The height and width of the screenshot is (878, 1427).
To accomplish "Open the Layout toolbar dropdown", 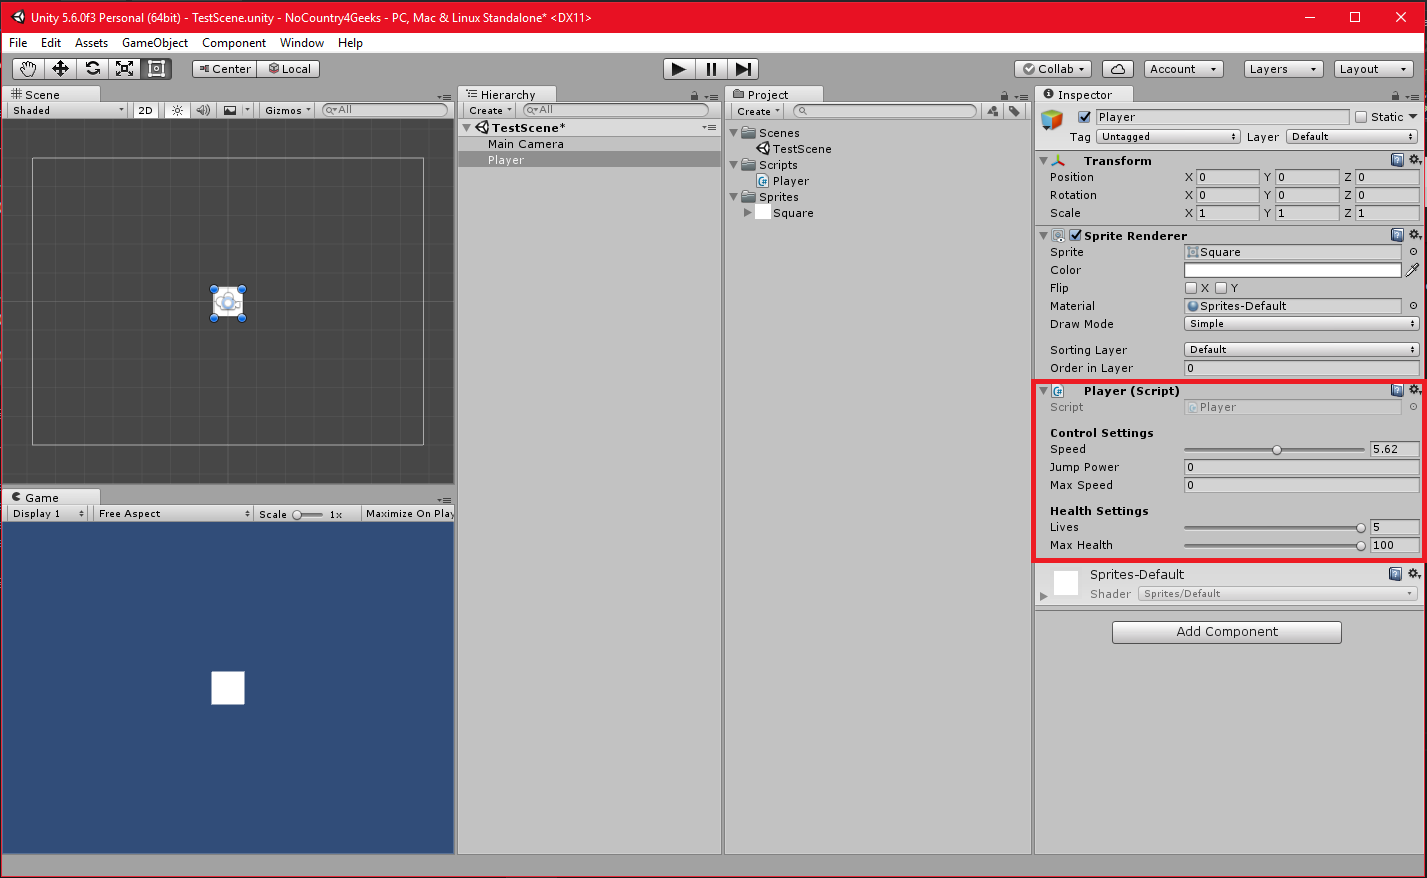I will (x=1374, y=69).
